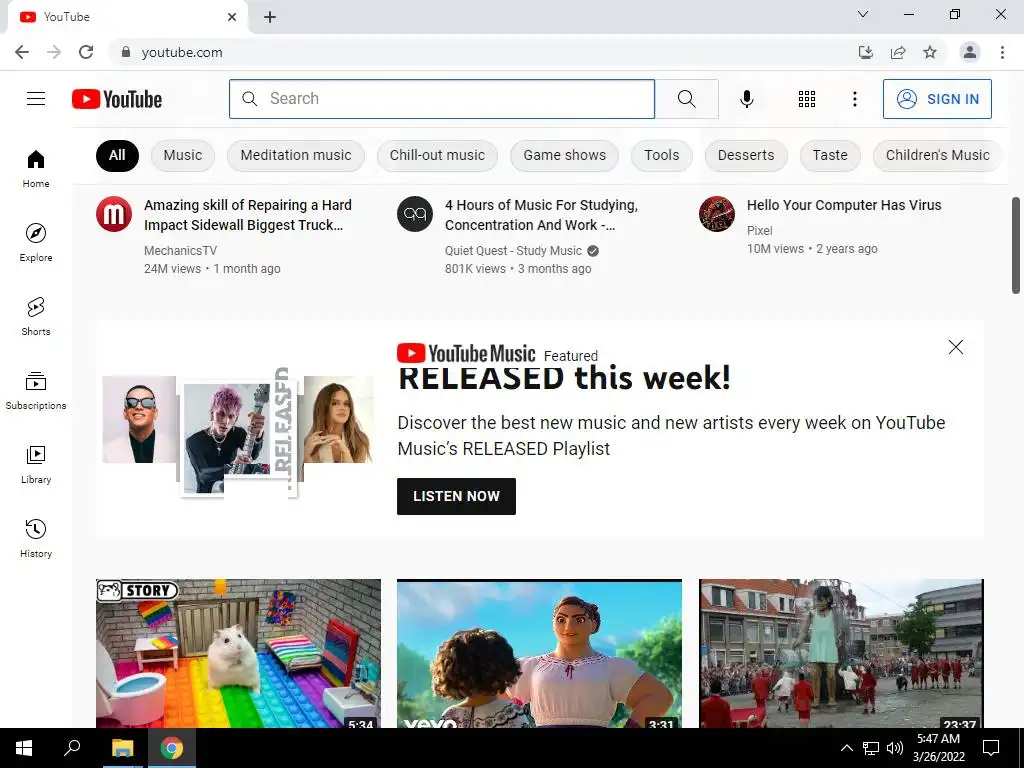This screenshot has height=768, width=1024.
Task: Show hidden system tray icons
Action: pyautogui.click(x=846, y=748)
